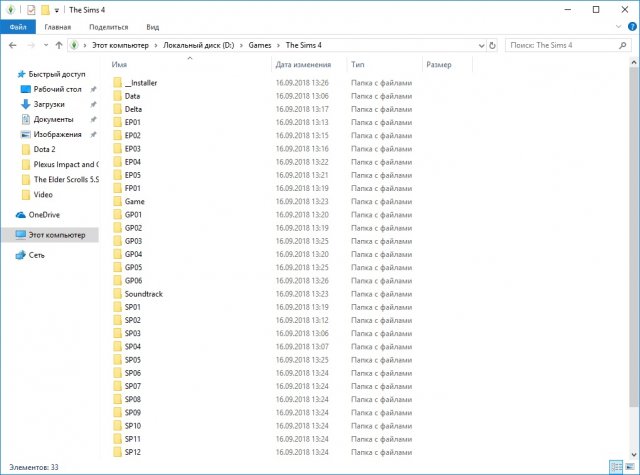Click the Back navigation arrow
Image resolution: width=640 pixels, height=475 pixels.
pyautogui.click(x=13, y=45)
